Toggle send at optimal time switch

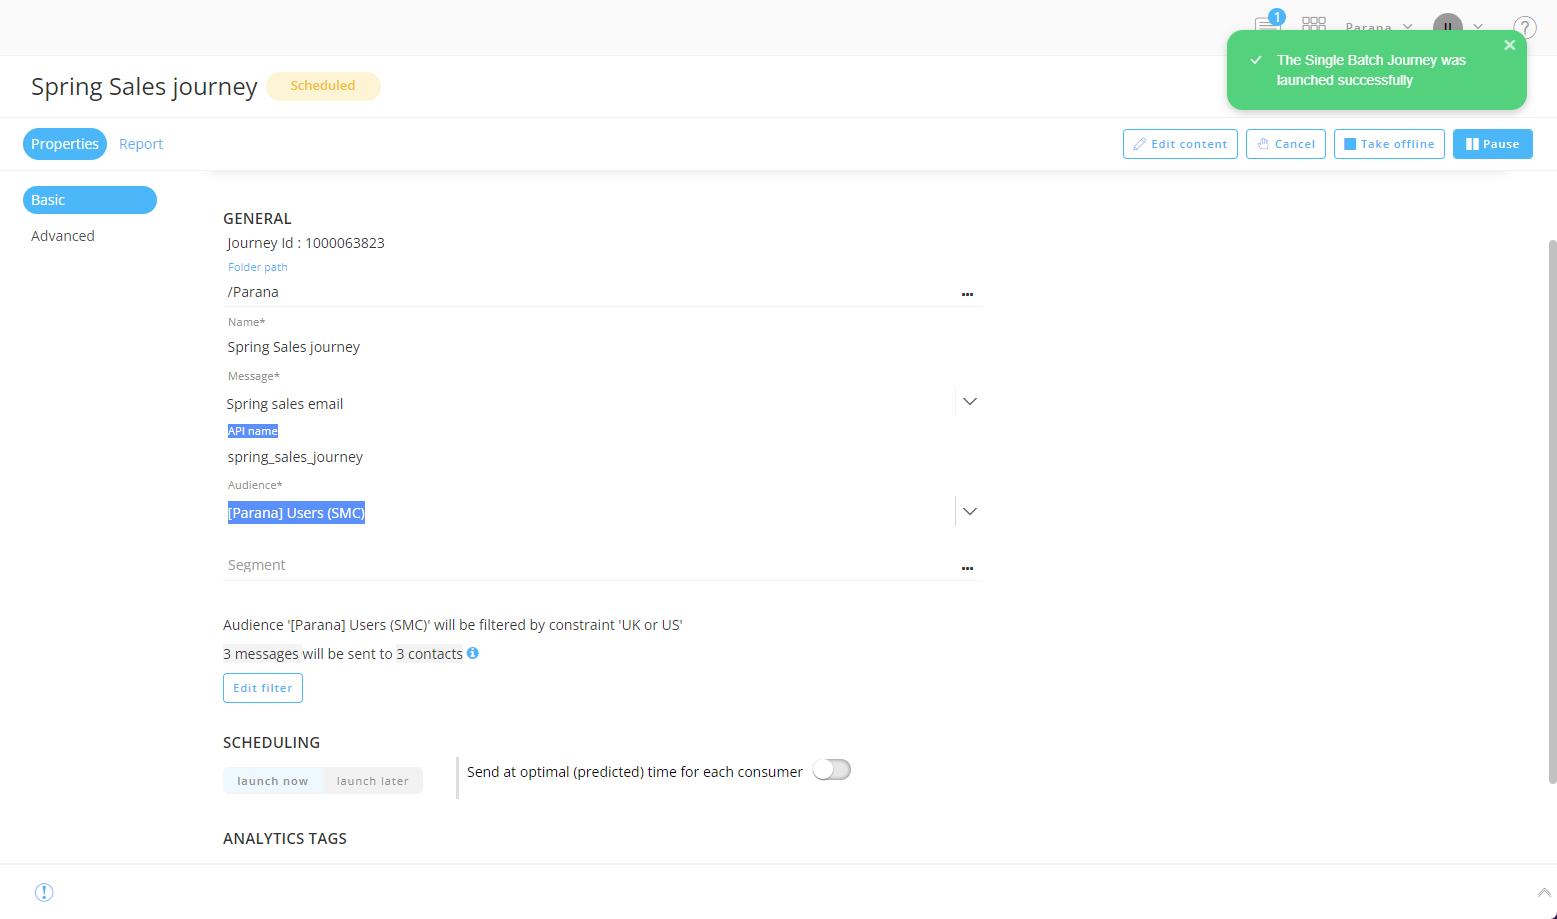(831, 770)
